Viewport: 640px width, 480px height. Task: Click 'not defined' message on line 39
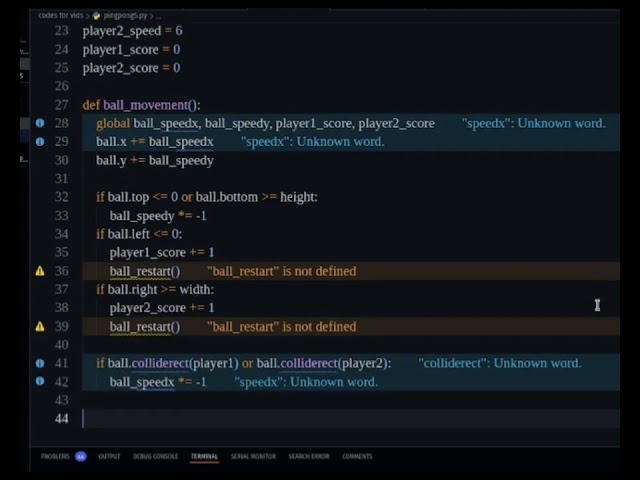point(282,327)
